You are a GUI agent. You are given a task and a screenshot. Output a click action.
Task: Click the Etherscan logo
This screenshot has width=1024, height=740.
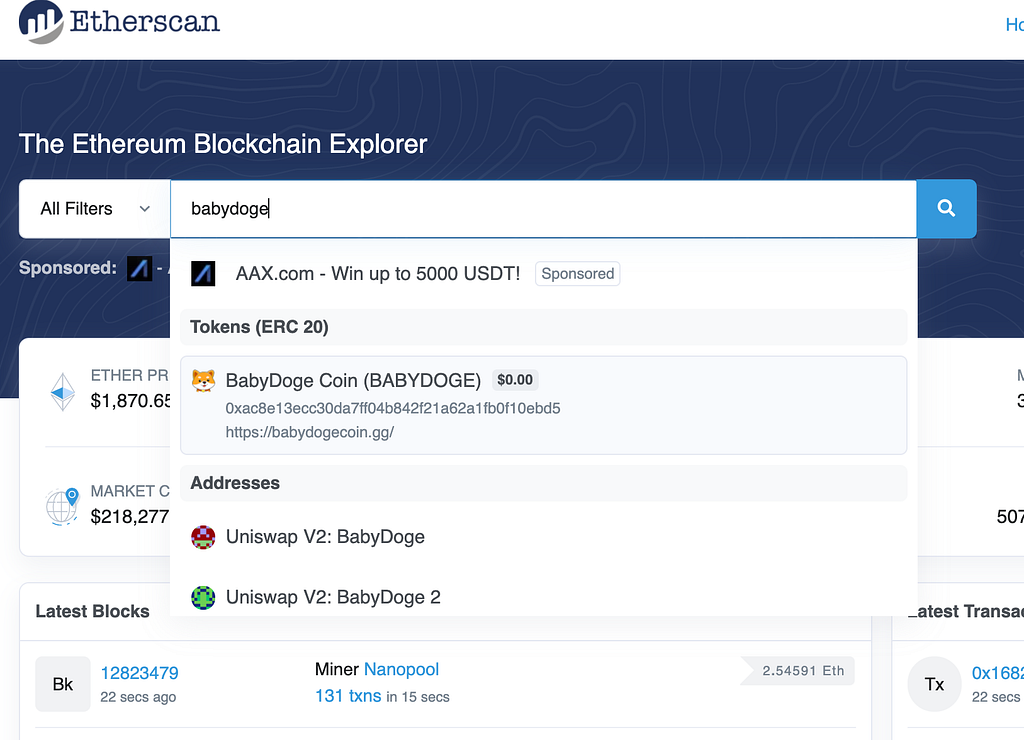point(119,22)
